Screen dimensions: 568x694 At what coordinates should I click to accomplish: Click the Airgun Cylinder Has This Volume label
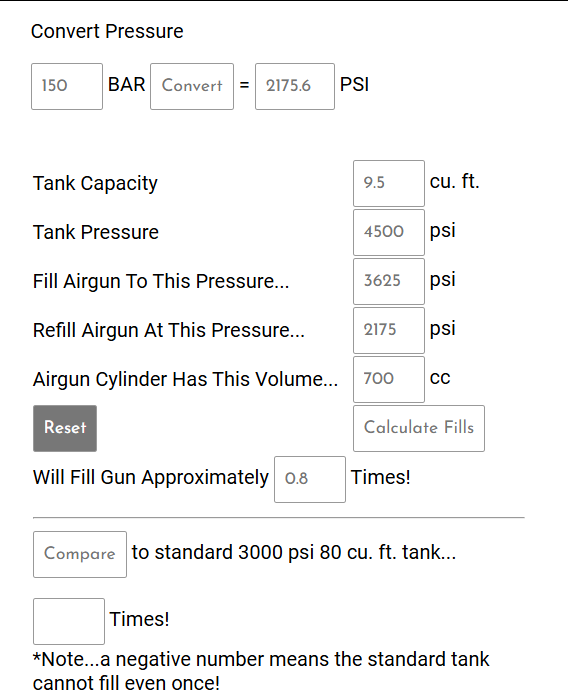pos(185,379)
